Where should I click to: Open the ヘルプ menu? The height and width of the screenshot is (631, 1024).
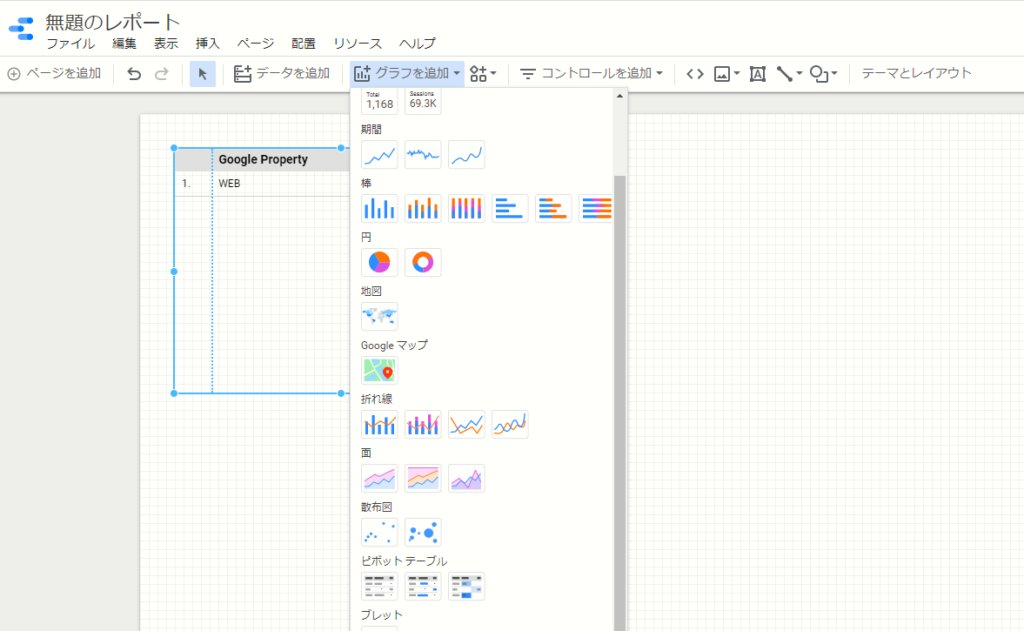tap(417, 44)
